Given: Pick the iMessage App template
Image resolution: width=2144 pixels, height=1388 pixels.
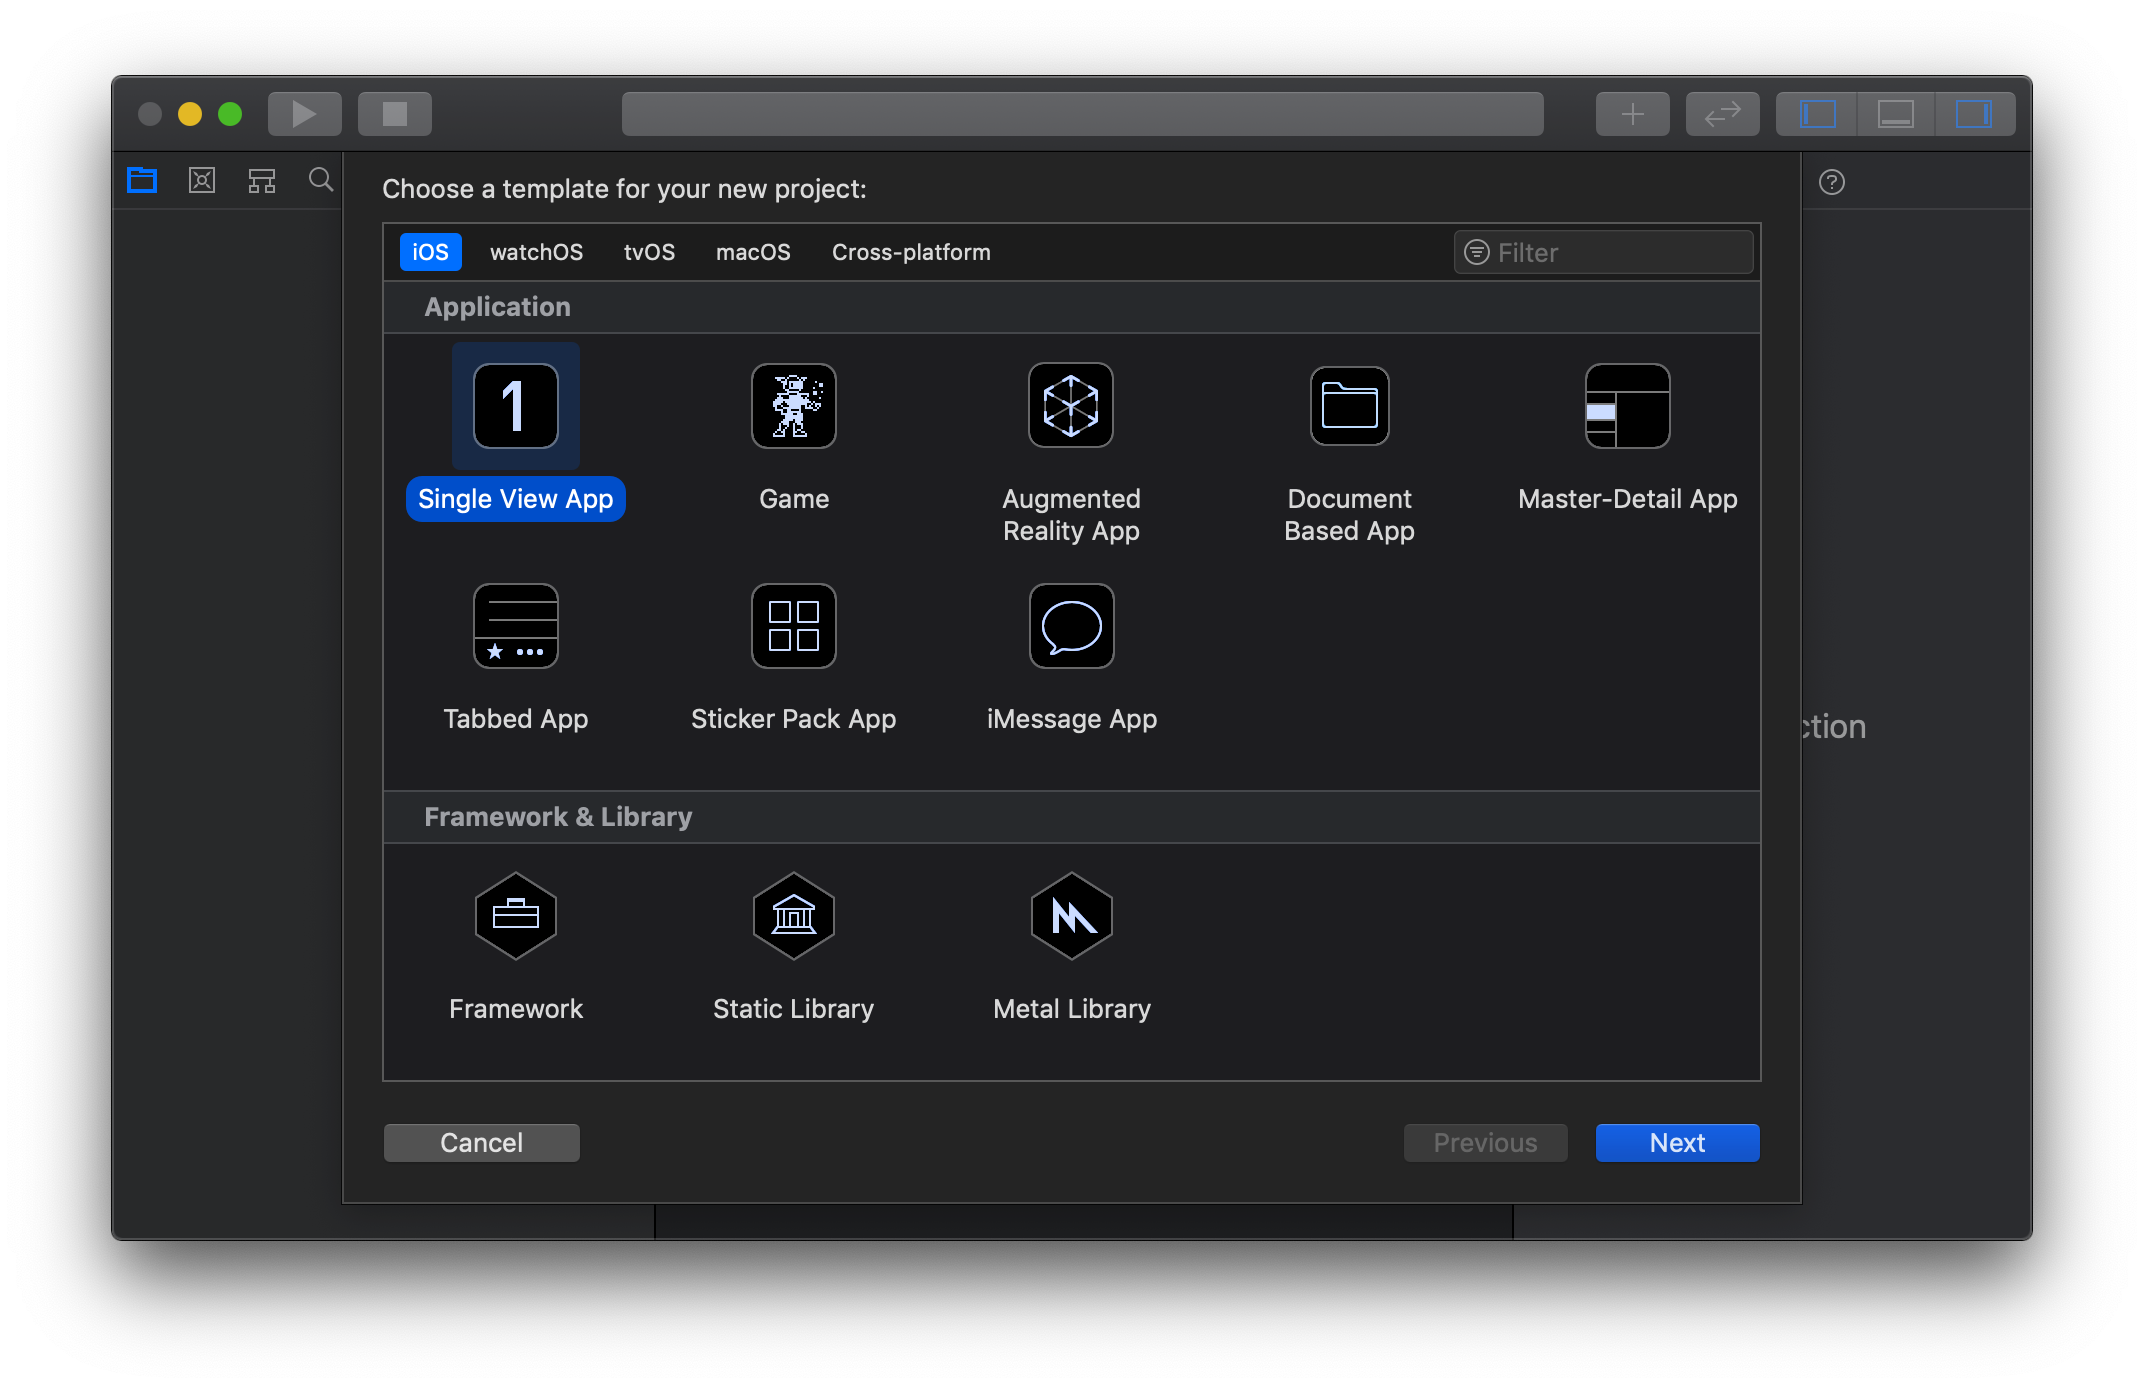Looking at the screenshot, I should tap(1071, 626).
